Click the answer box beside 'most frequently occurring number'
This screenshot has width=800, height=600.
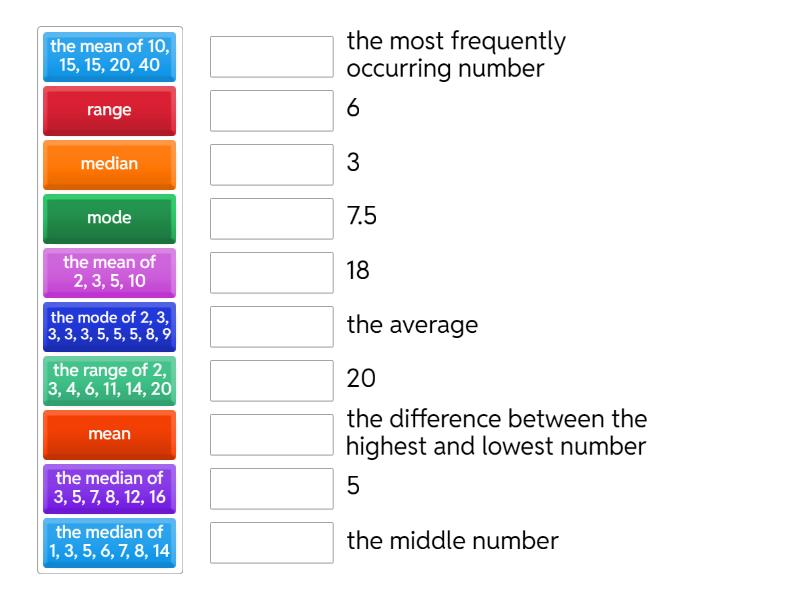coord(272,57)
